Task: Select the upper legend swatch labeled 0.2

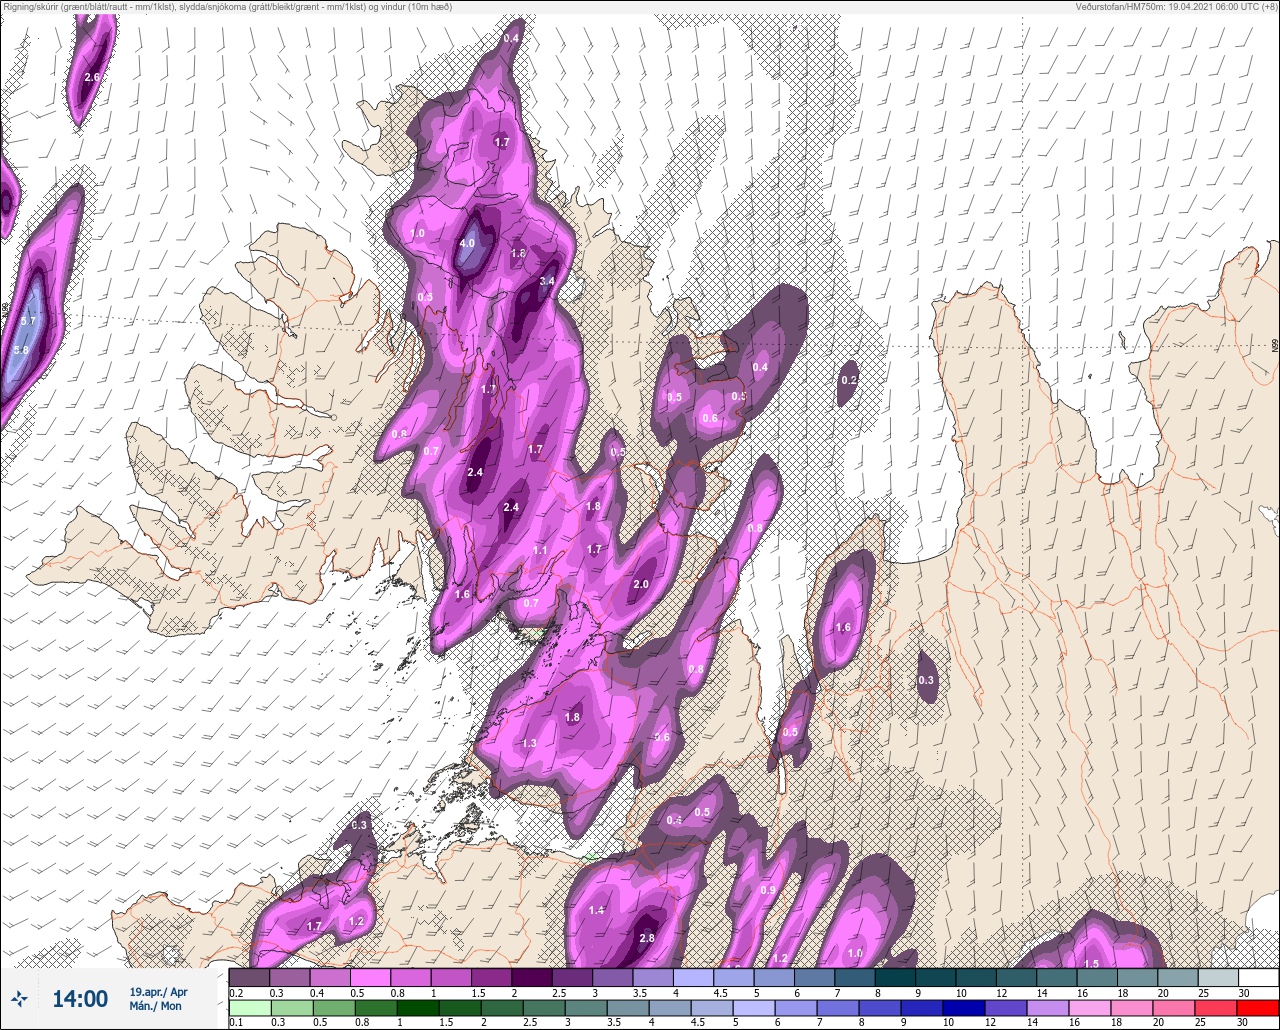Action: click(x=250, y=977)
